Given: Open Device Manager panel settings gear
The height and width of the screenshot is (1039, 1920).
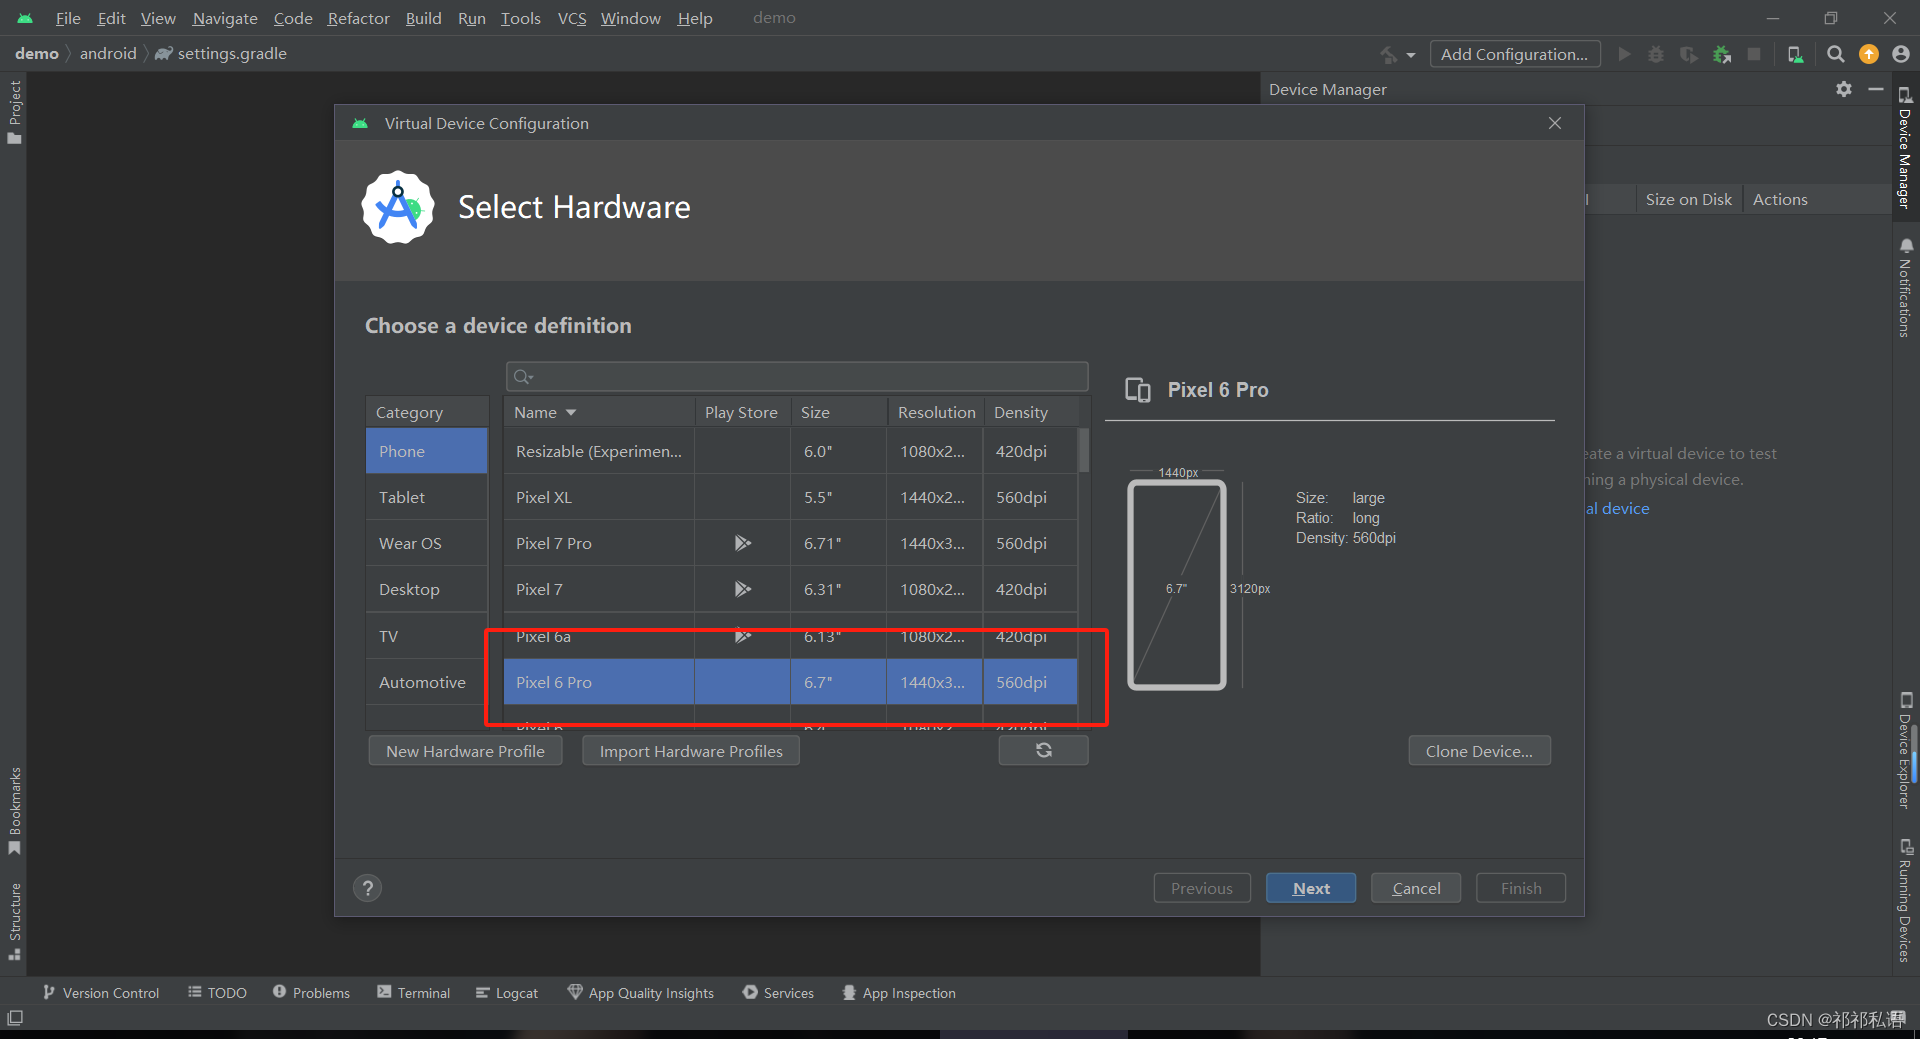Looking at the screenshot, I should point(1844,89).
